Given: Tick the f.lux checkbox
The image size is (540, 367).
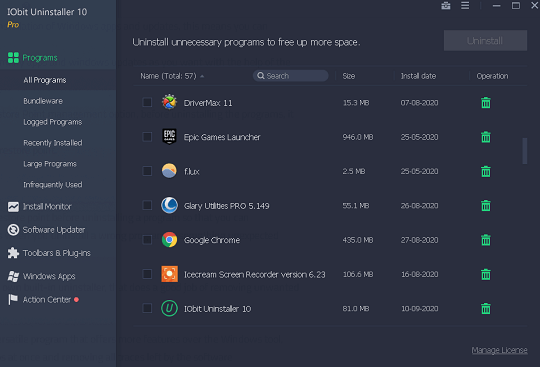Looking at the screenshot, I should coord(147,171).
